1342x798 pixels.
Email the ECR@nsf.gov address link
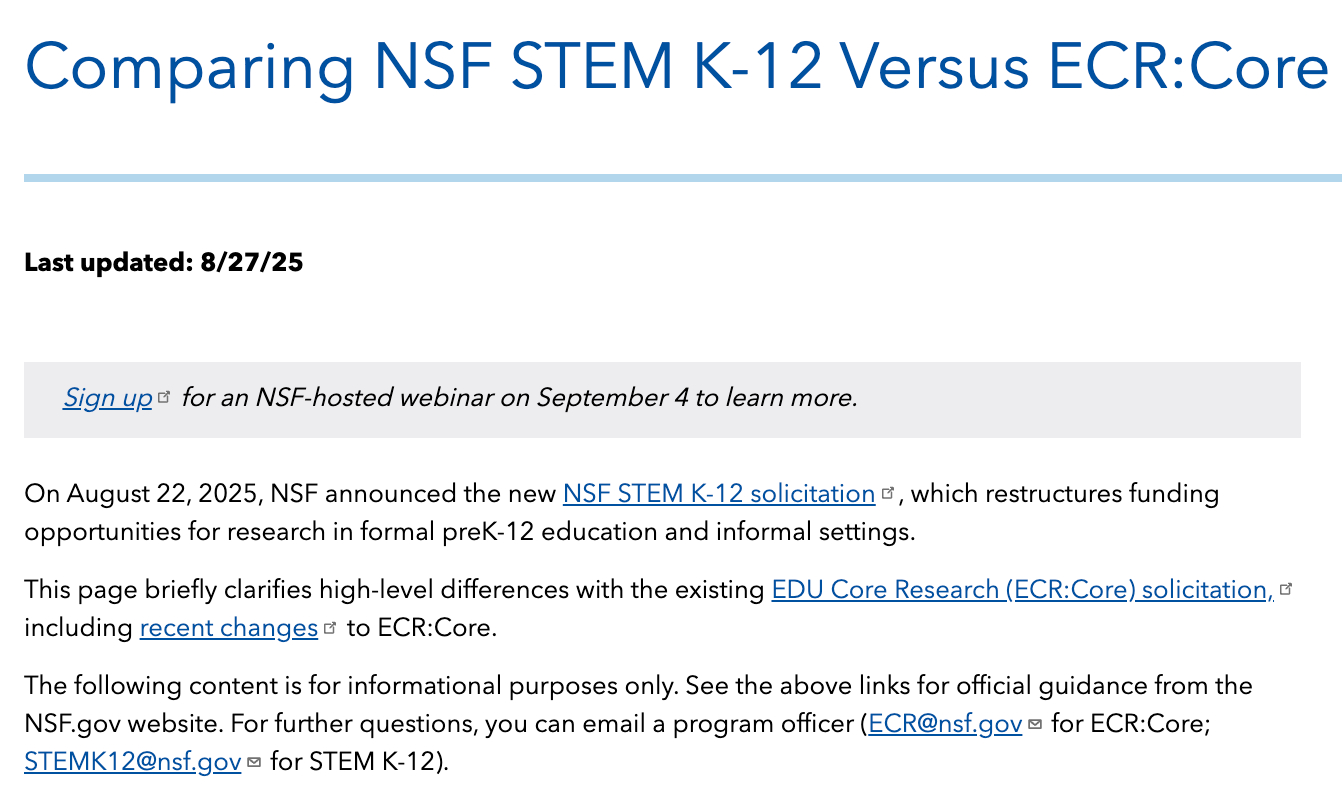(945, 724)
